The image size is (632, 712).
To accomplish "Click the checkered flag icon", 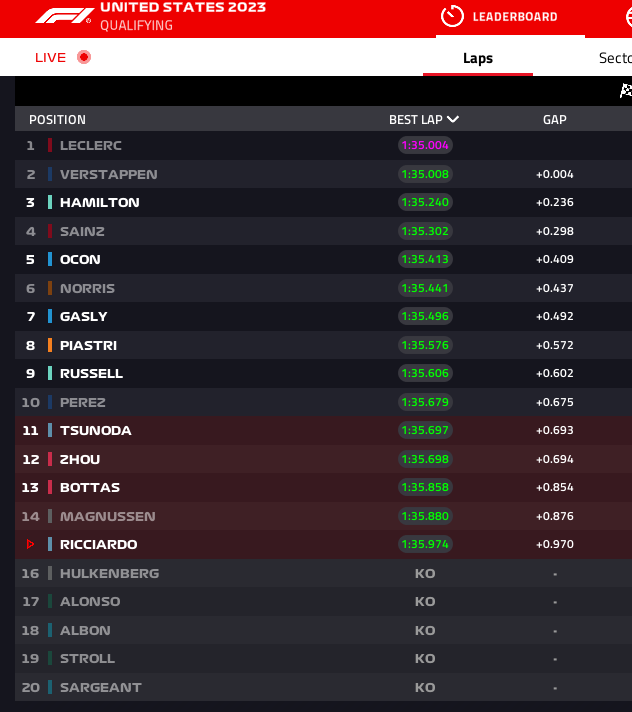I will point(626,91).
